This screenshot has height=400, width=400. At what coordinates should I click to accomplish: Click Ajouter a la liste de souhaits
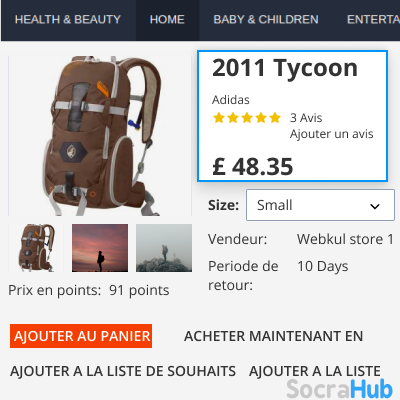pyautogui.click(x=123, y=371)
